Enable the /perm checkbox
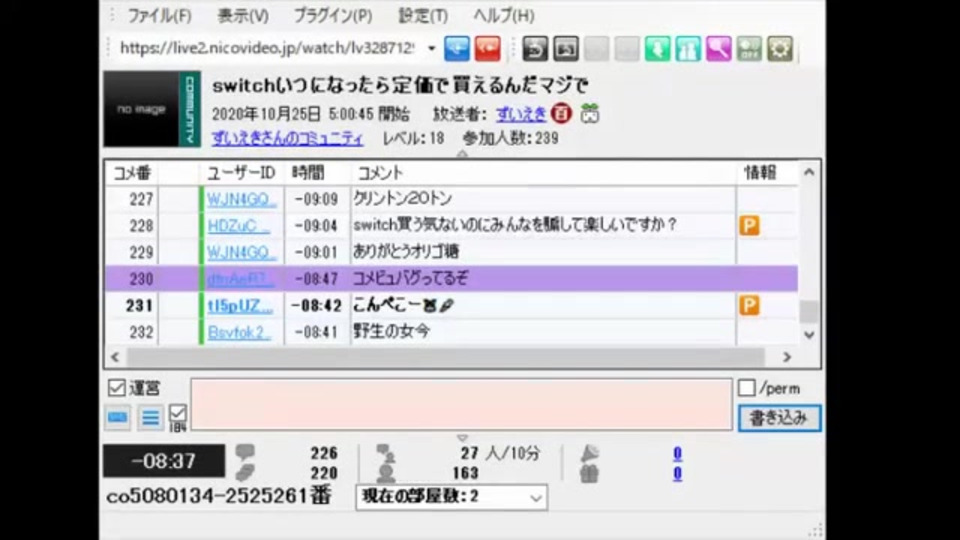The height and width of the screenshot is (540, 960). click(746, 388)
